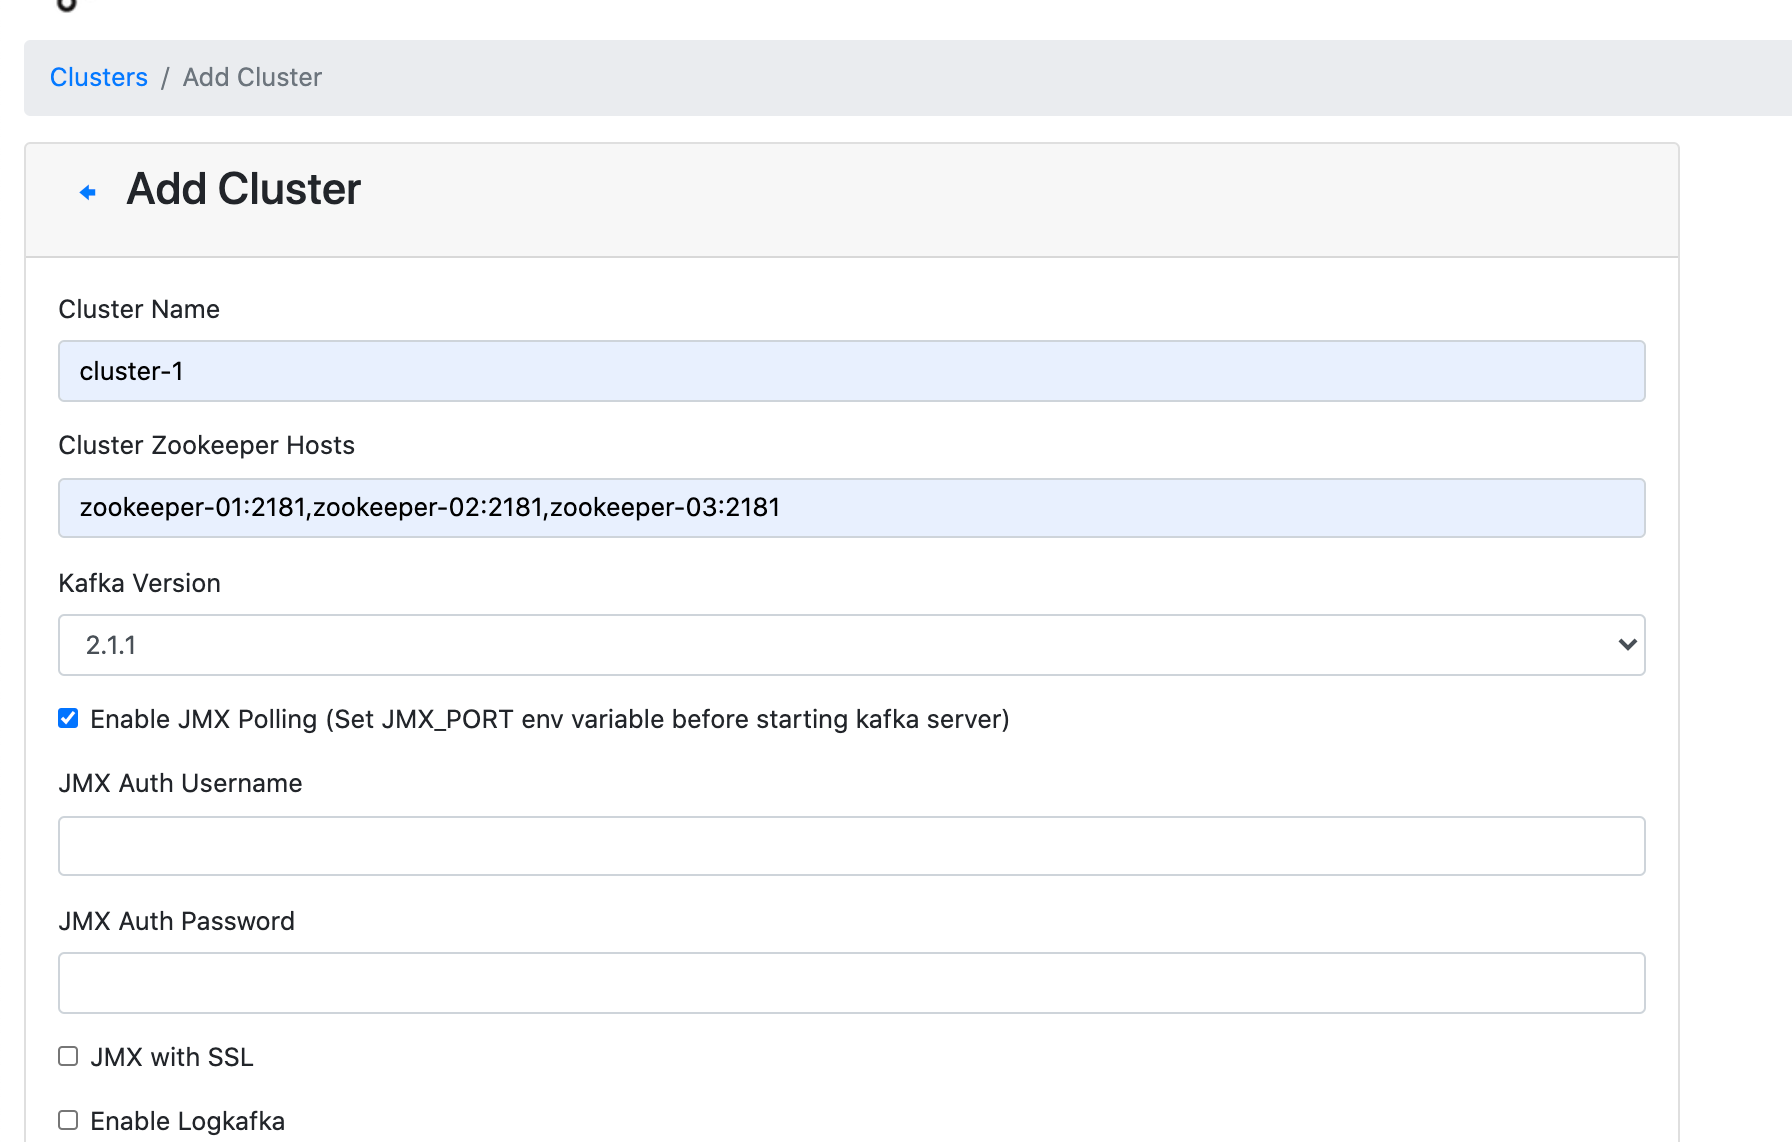The image size is (1792, 1142).
Task: Focus the Cluster Name input field
Action: coord(851,371)
